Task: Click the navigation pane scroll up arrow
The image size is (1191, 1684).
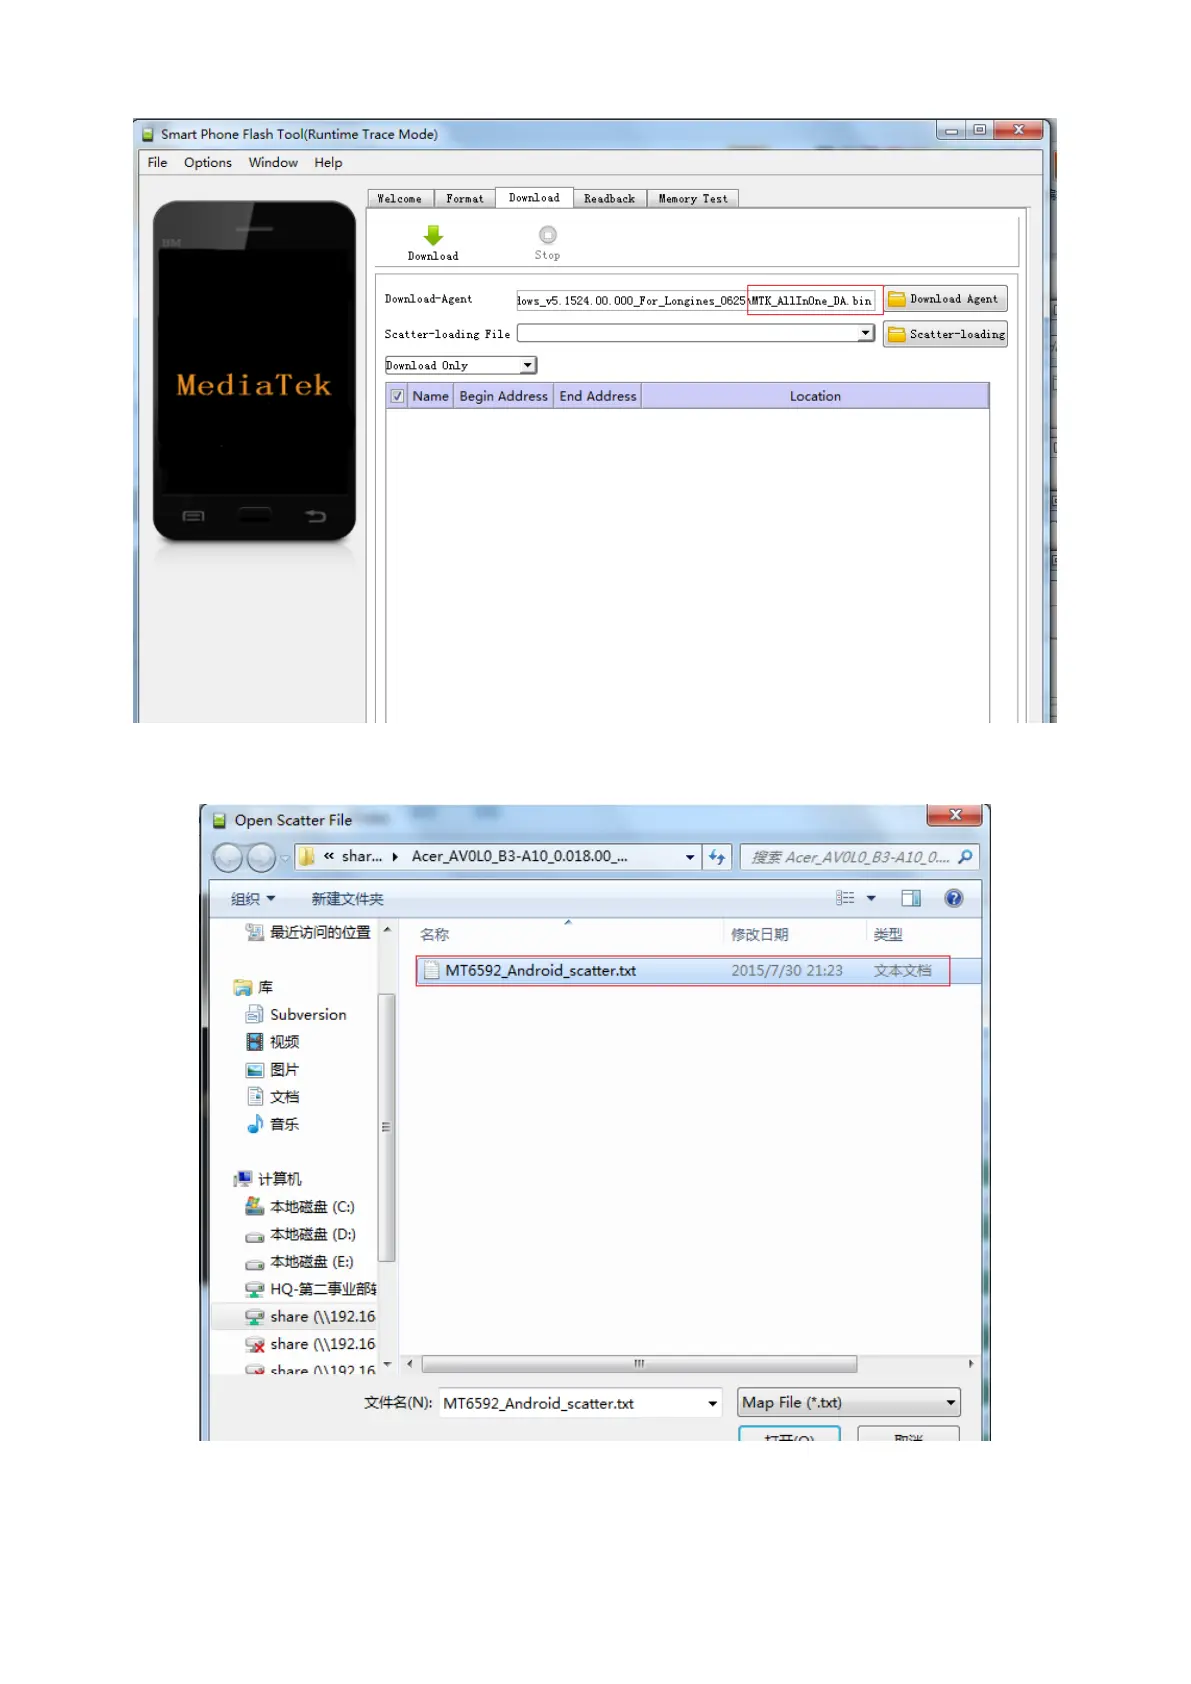Action: (x=387, y=930)
